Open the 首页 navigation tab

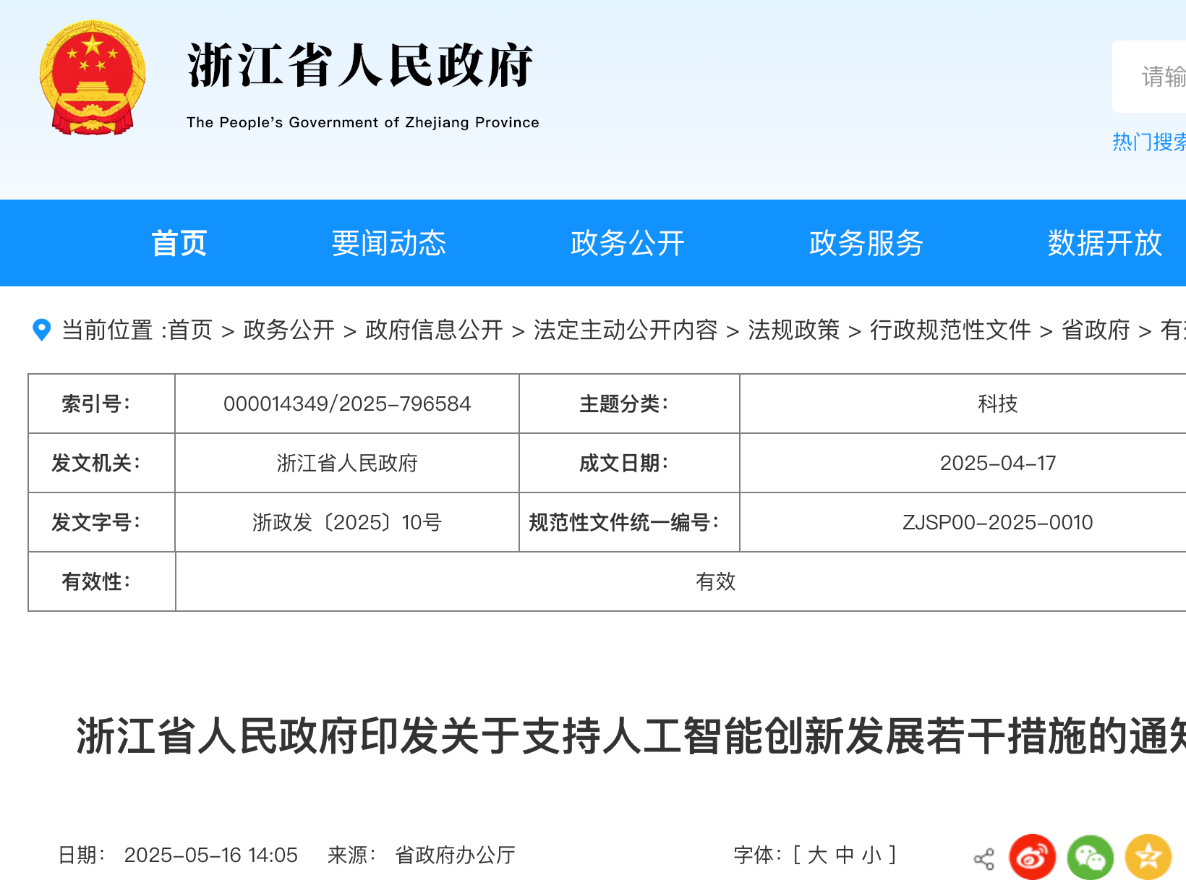(179, 243)
